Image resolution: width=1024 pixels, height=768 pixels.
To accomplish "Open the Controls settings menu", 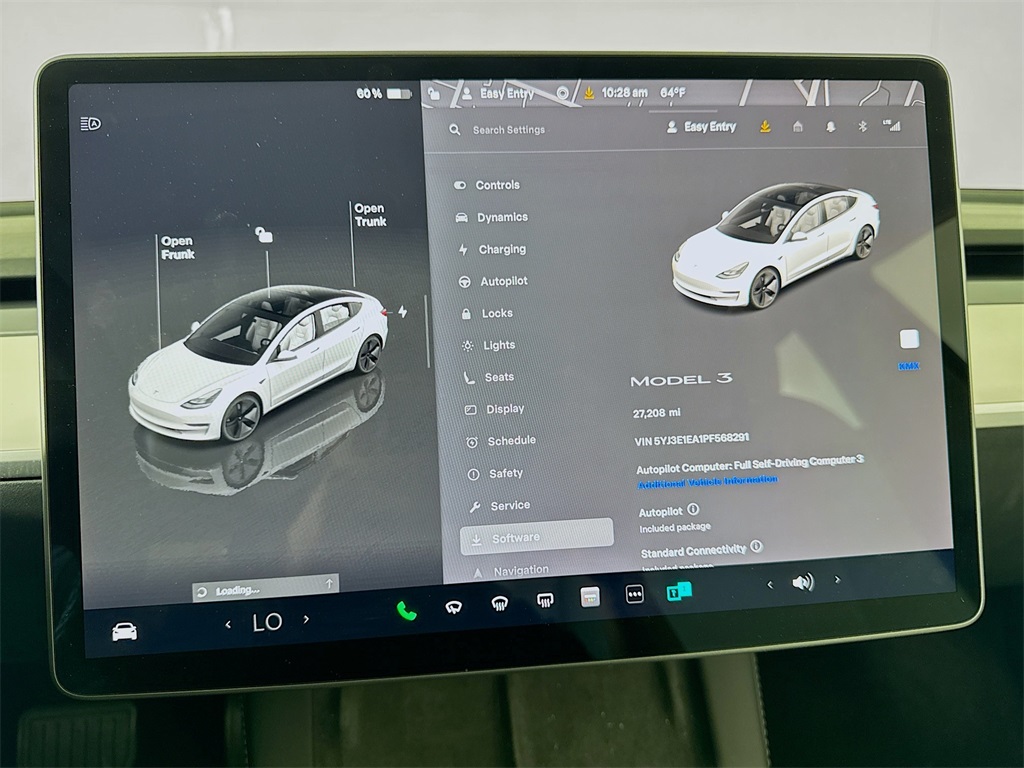I will [487, 185].
